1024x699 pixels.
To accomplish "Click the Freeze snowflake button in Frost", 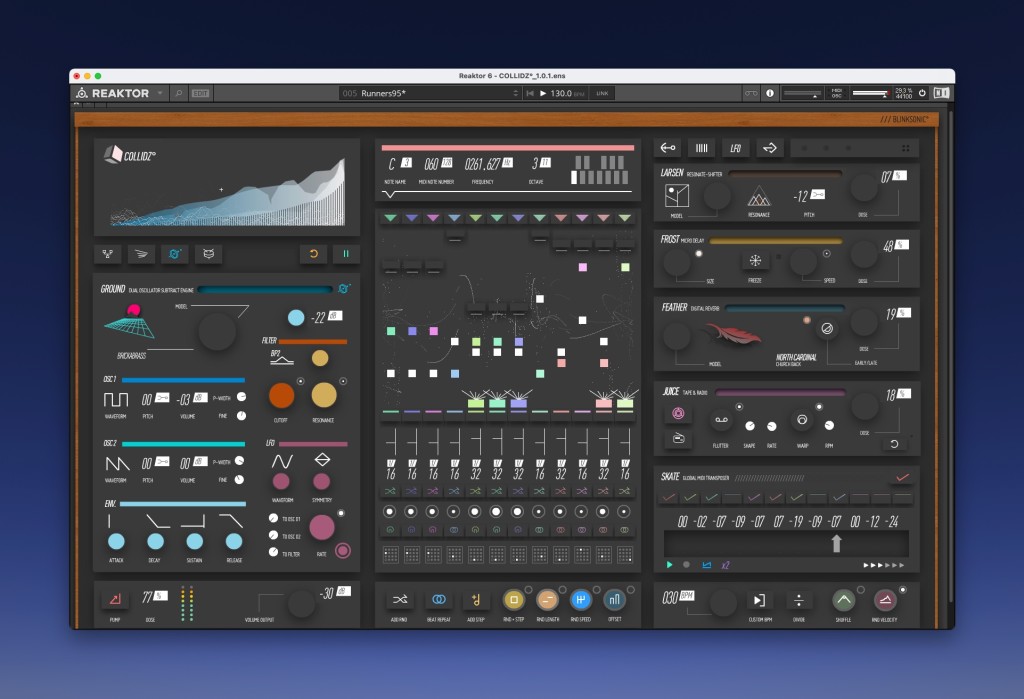I will (x=755, y=261).
